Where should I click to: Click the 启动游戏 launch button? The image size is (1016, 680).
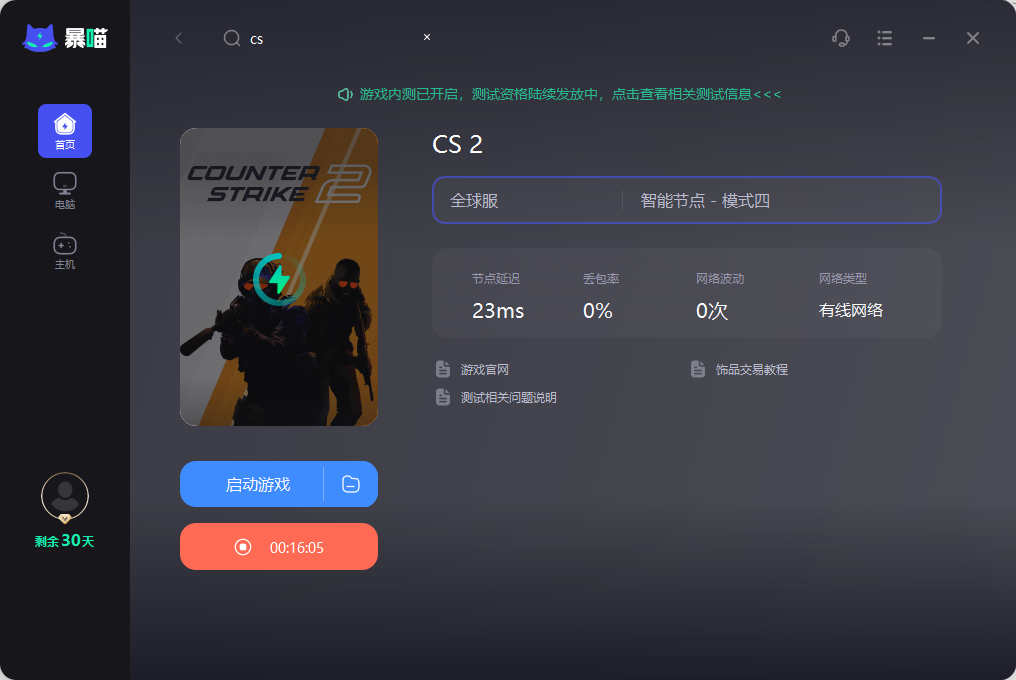251,484
